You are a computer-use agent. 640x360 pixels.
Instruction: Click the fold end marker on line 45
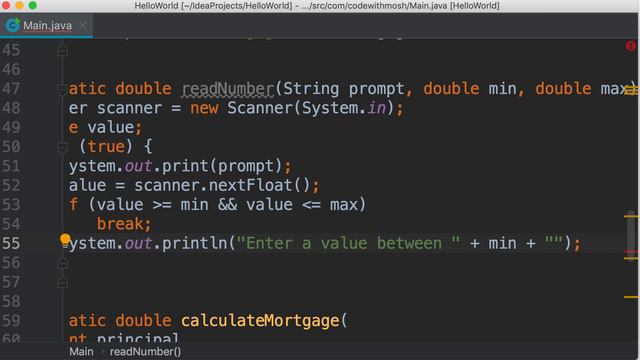62,51
